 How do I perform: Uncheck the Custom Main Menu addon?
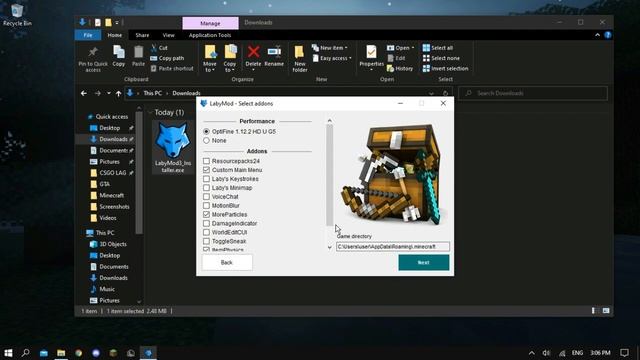point(207,170)
